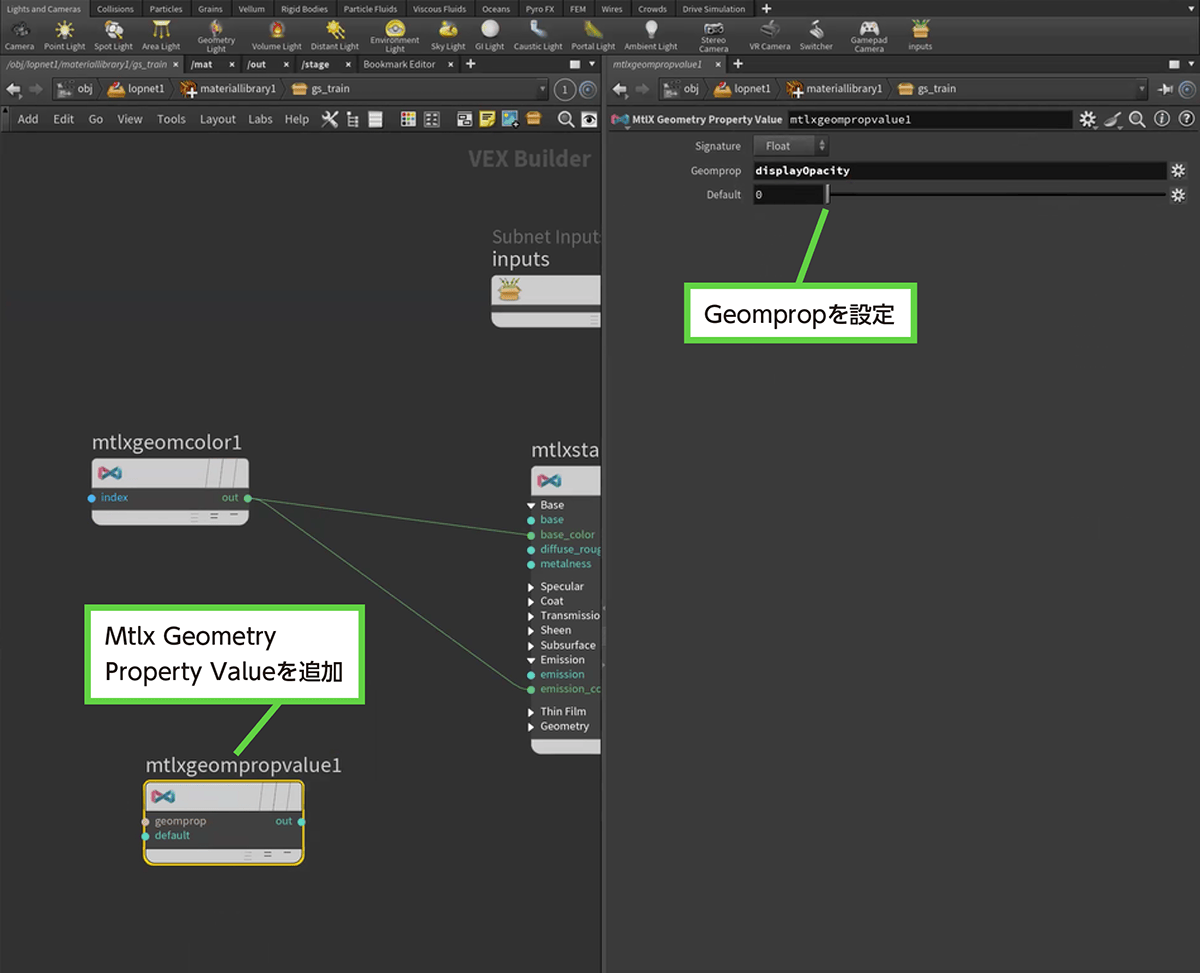Image resolution: width=1200 pixels, height=973 pixels.
Task: Click the parameter pane search magnifier icon
Action: (1137, 119)
